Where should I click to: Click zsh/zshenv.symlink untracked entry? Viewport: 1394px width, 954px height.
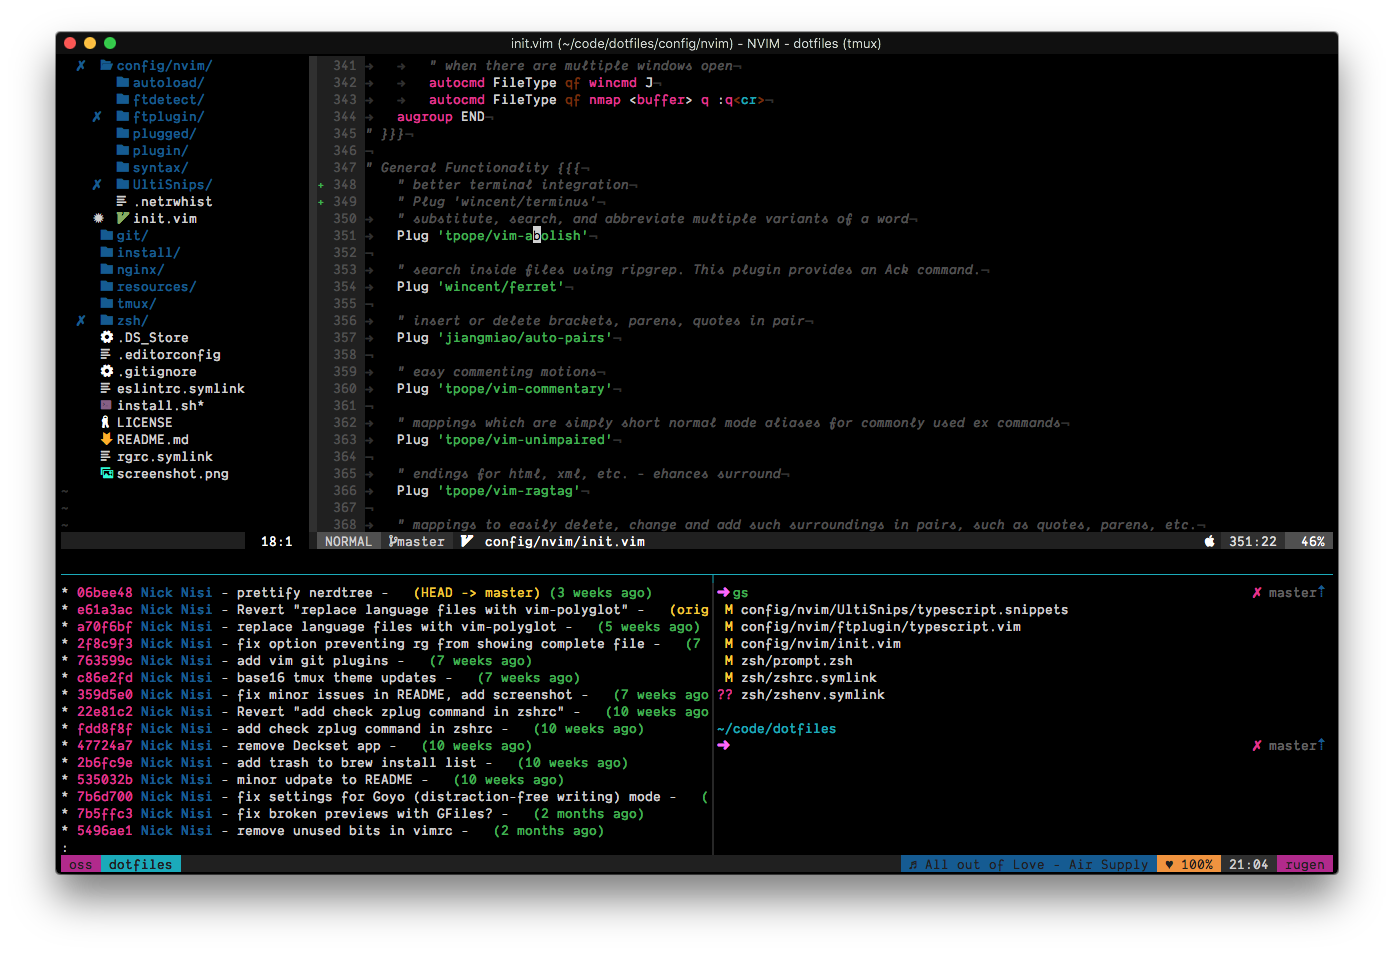(812, 695)
